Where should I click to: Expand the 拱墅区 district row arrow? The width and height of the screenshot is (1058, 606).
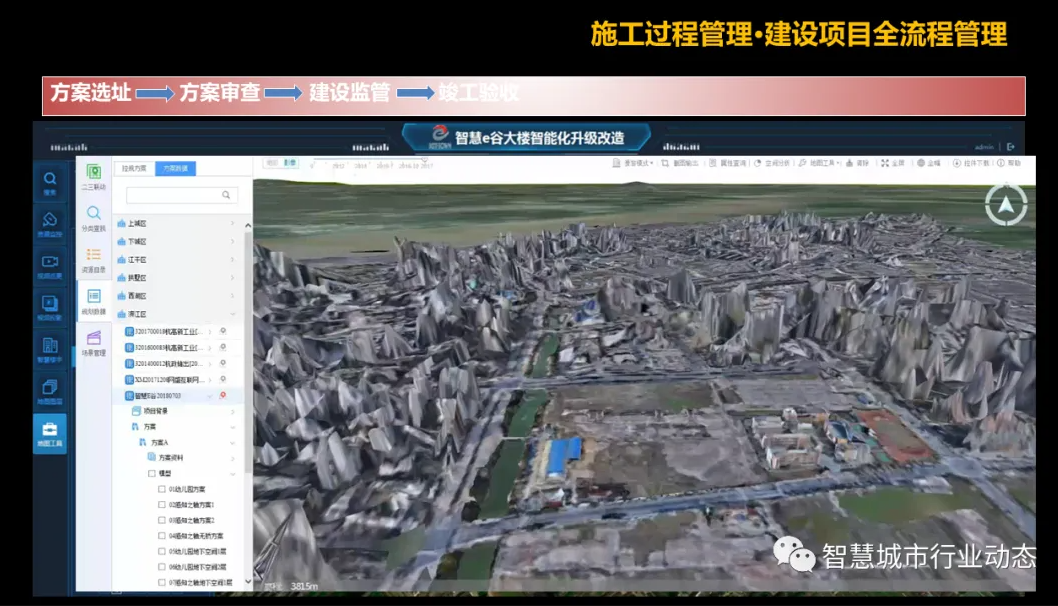click(233, 278)
